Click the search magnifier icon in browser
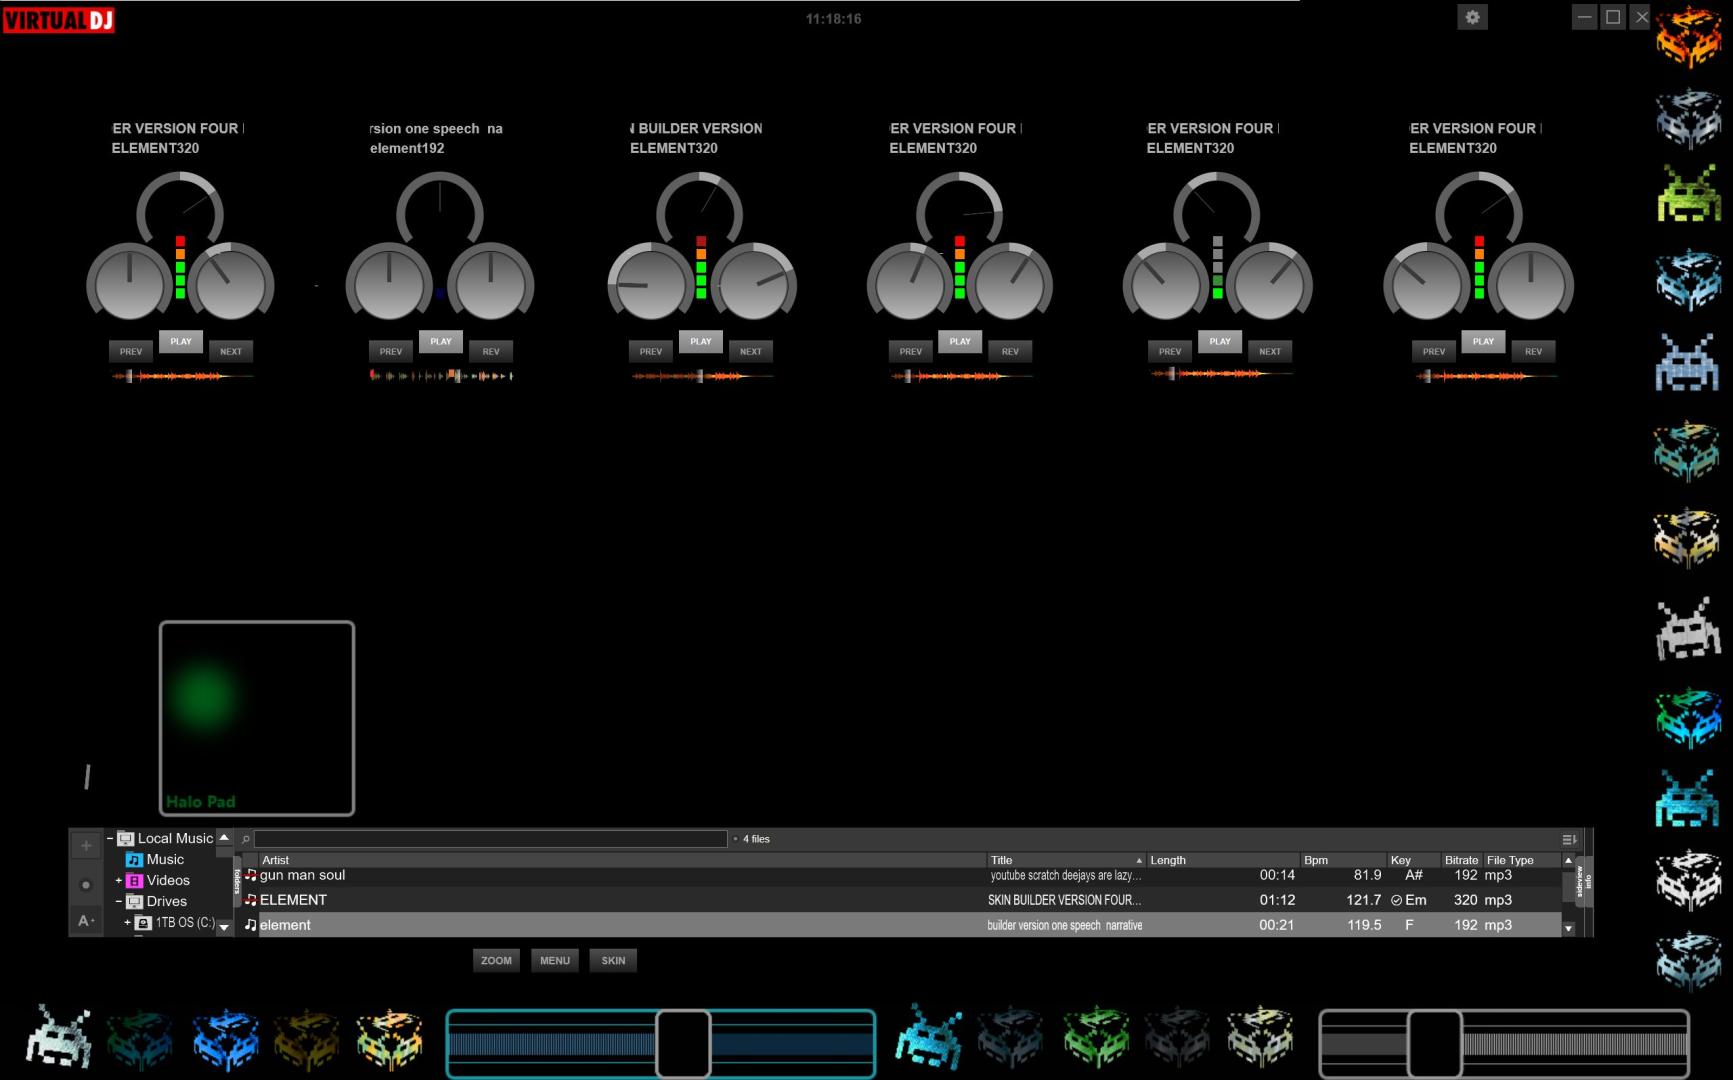The height and width of the screenshot is (1080, 1733). pos(246,839)
